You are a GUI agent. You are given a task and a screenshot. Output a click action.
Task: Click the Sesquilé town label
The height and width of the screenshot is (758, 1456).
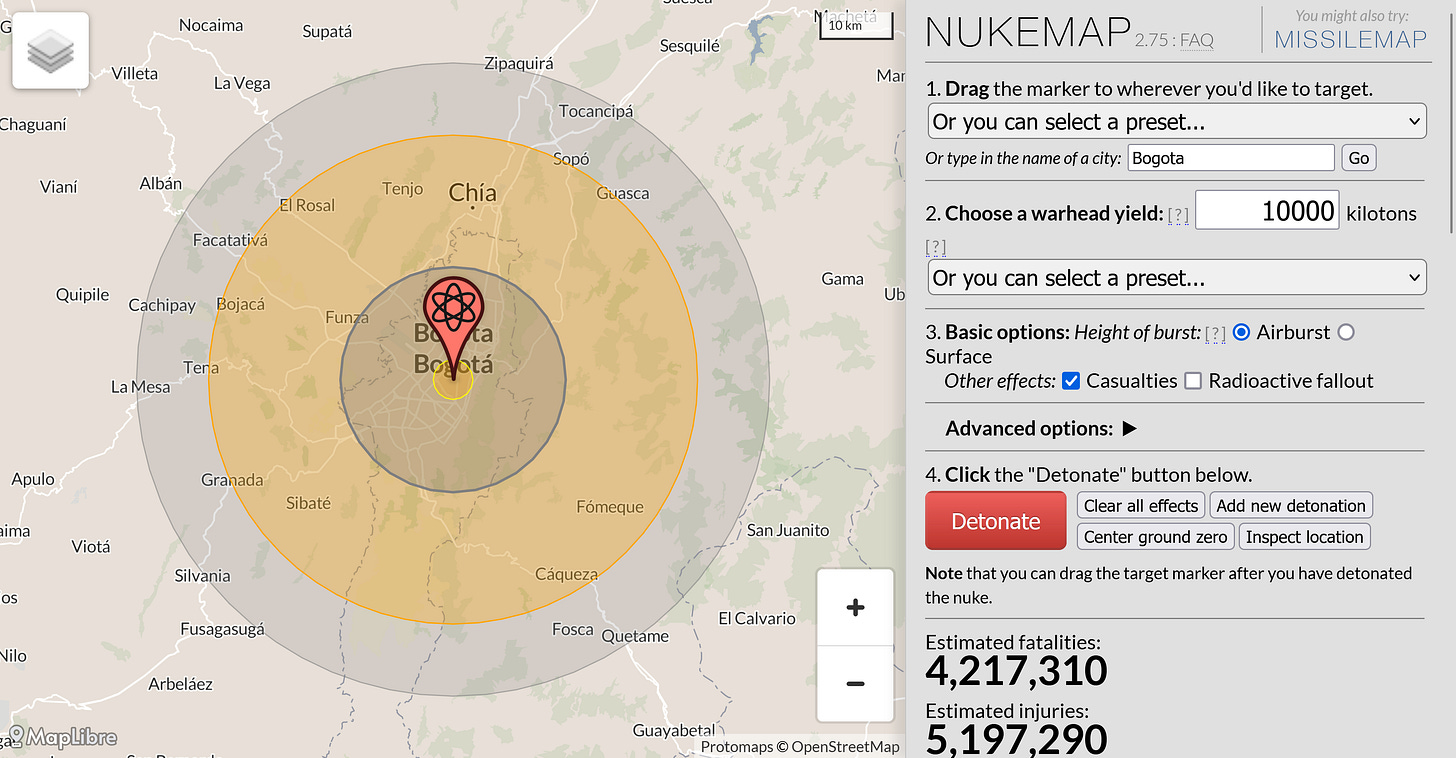690,46
